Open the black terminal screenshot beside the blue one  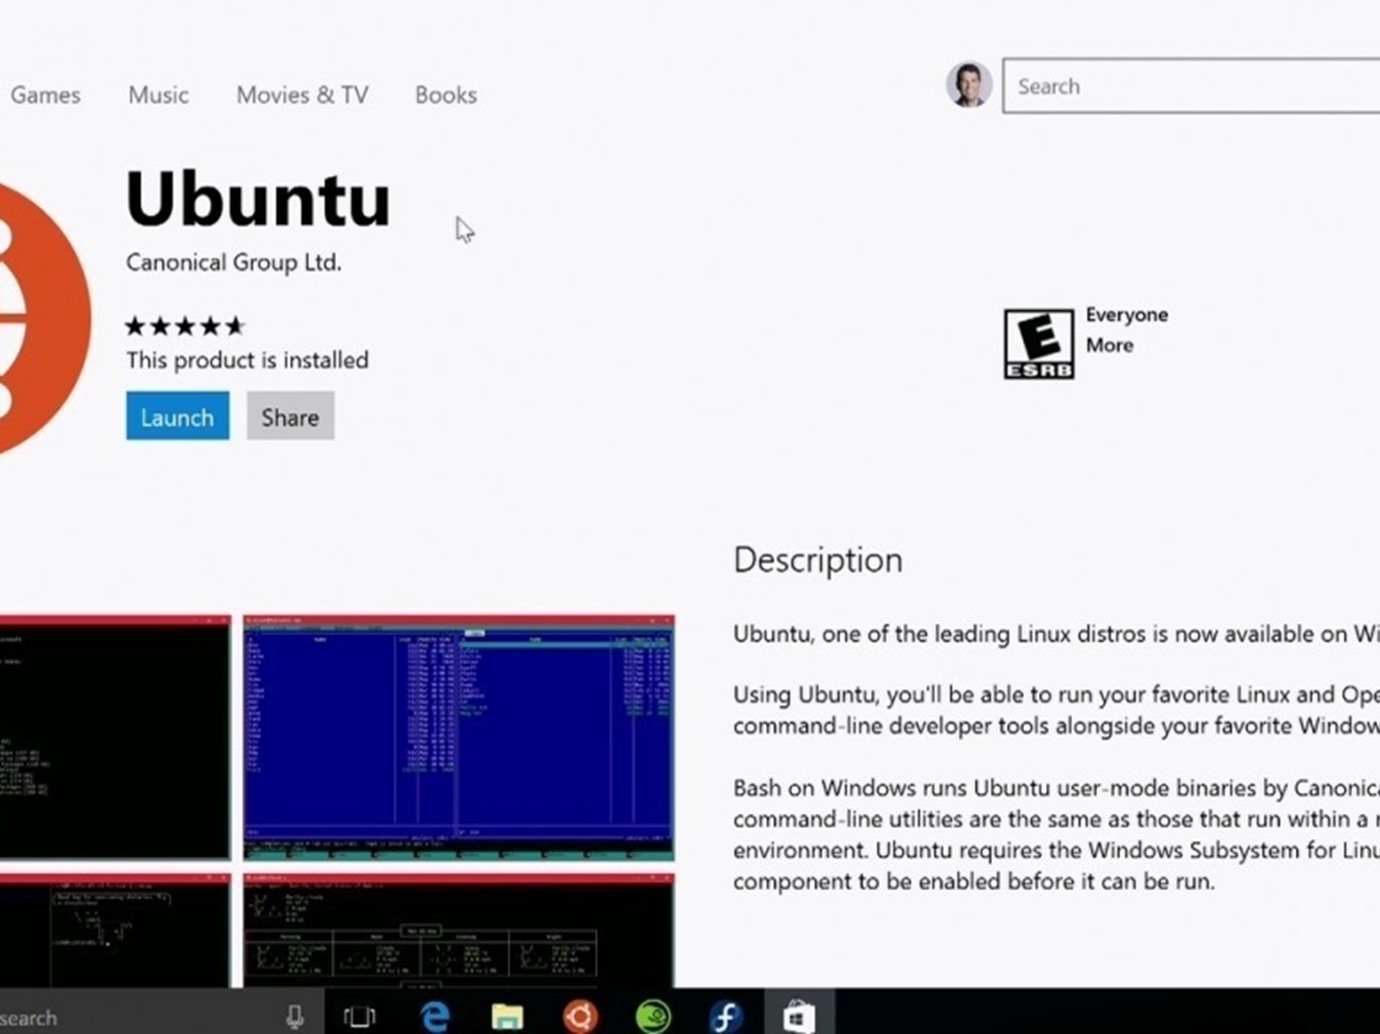115,738
